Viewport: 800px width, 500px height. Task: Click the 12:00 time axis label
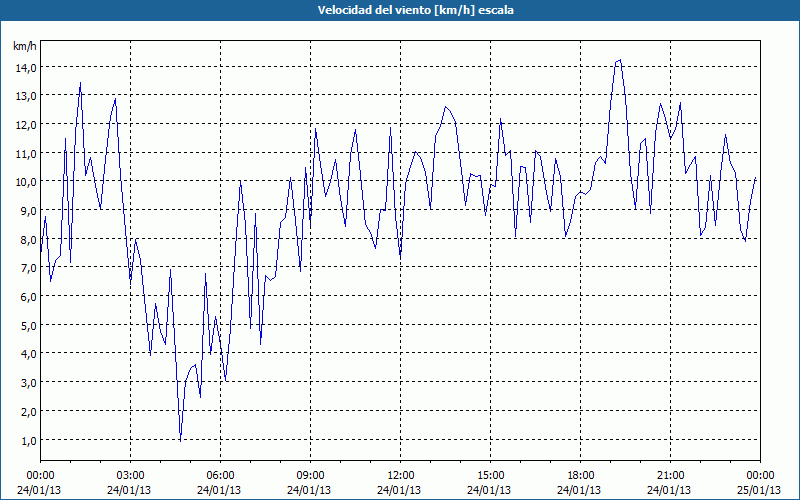(x=401, y=476)
